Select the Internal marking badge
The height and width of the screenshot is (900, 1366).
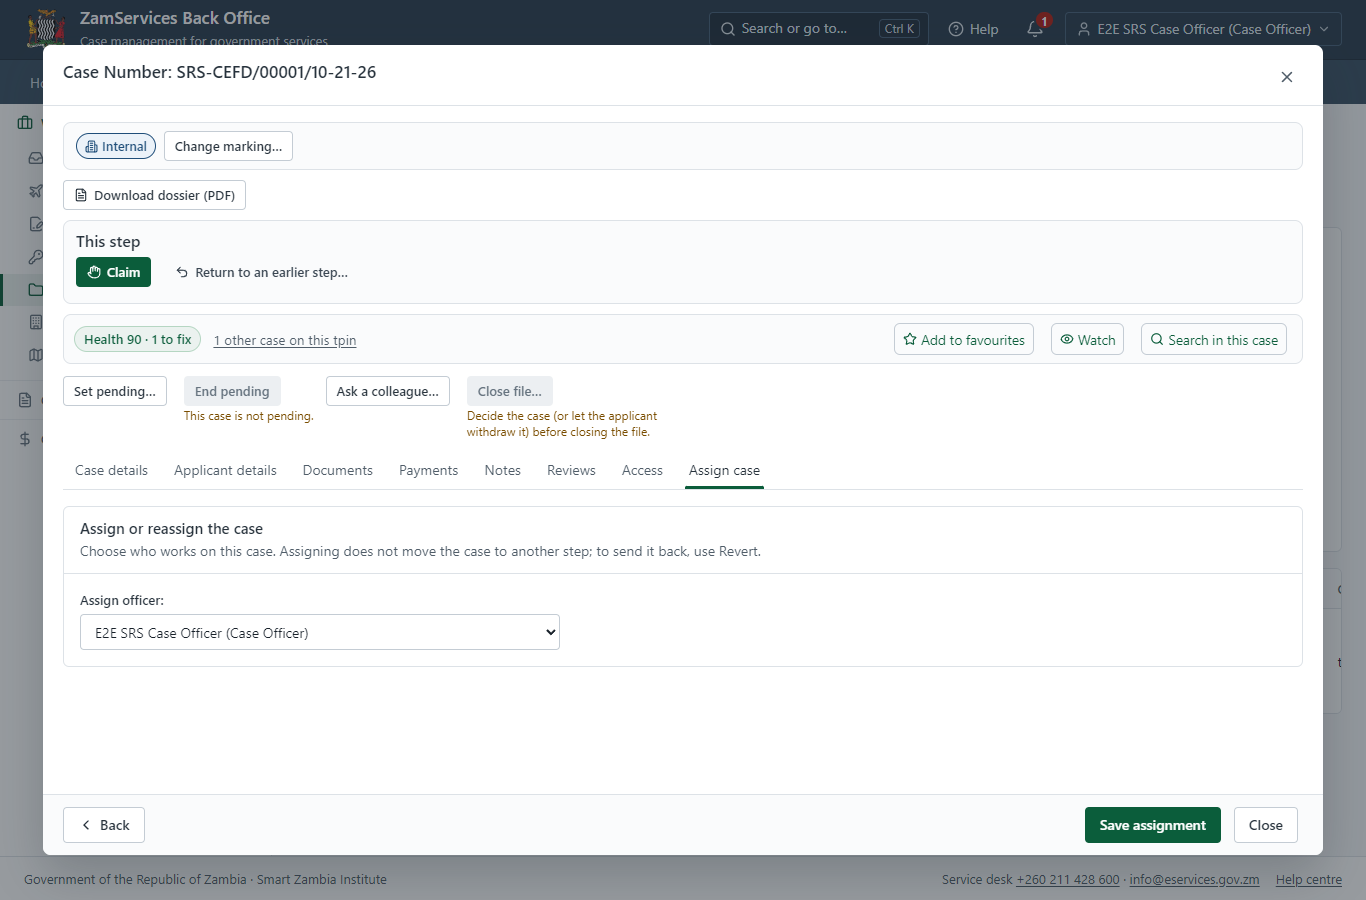[x=116, y=146]
